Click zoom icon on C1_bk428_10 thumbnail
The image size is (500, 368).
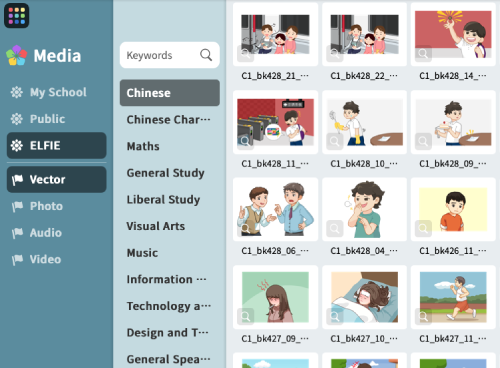click(x=334, y=141)
